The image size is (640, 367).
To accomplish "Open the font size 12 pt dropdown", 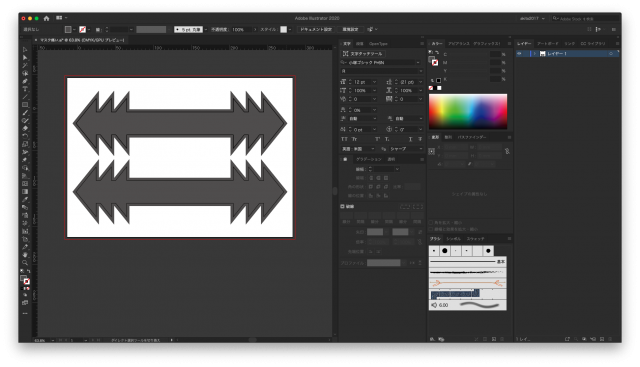I will pos(374,82).
